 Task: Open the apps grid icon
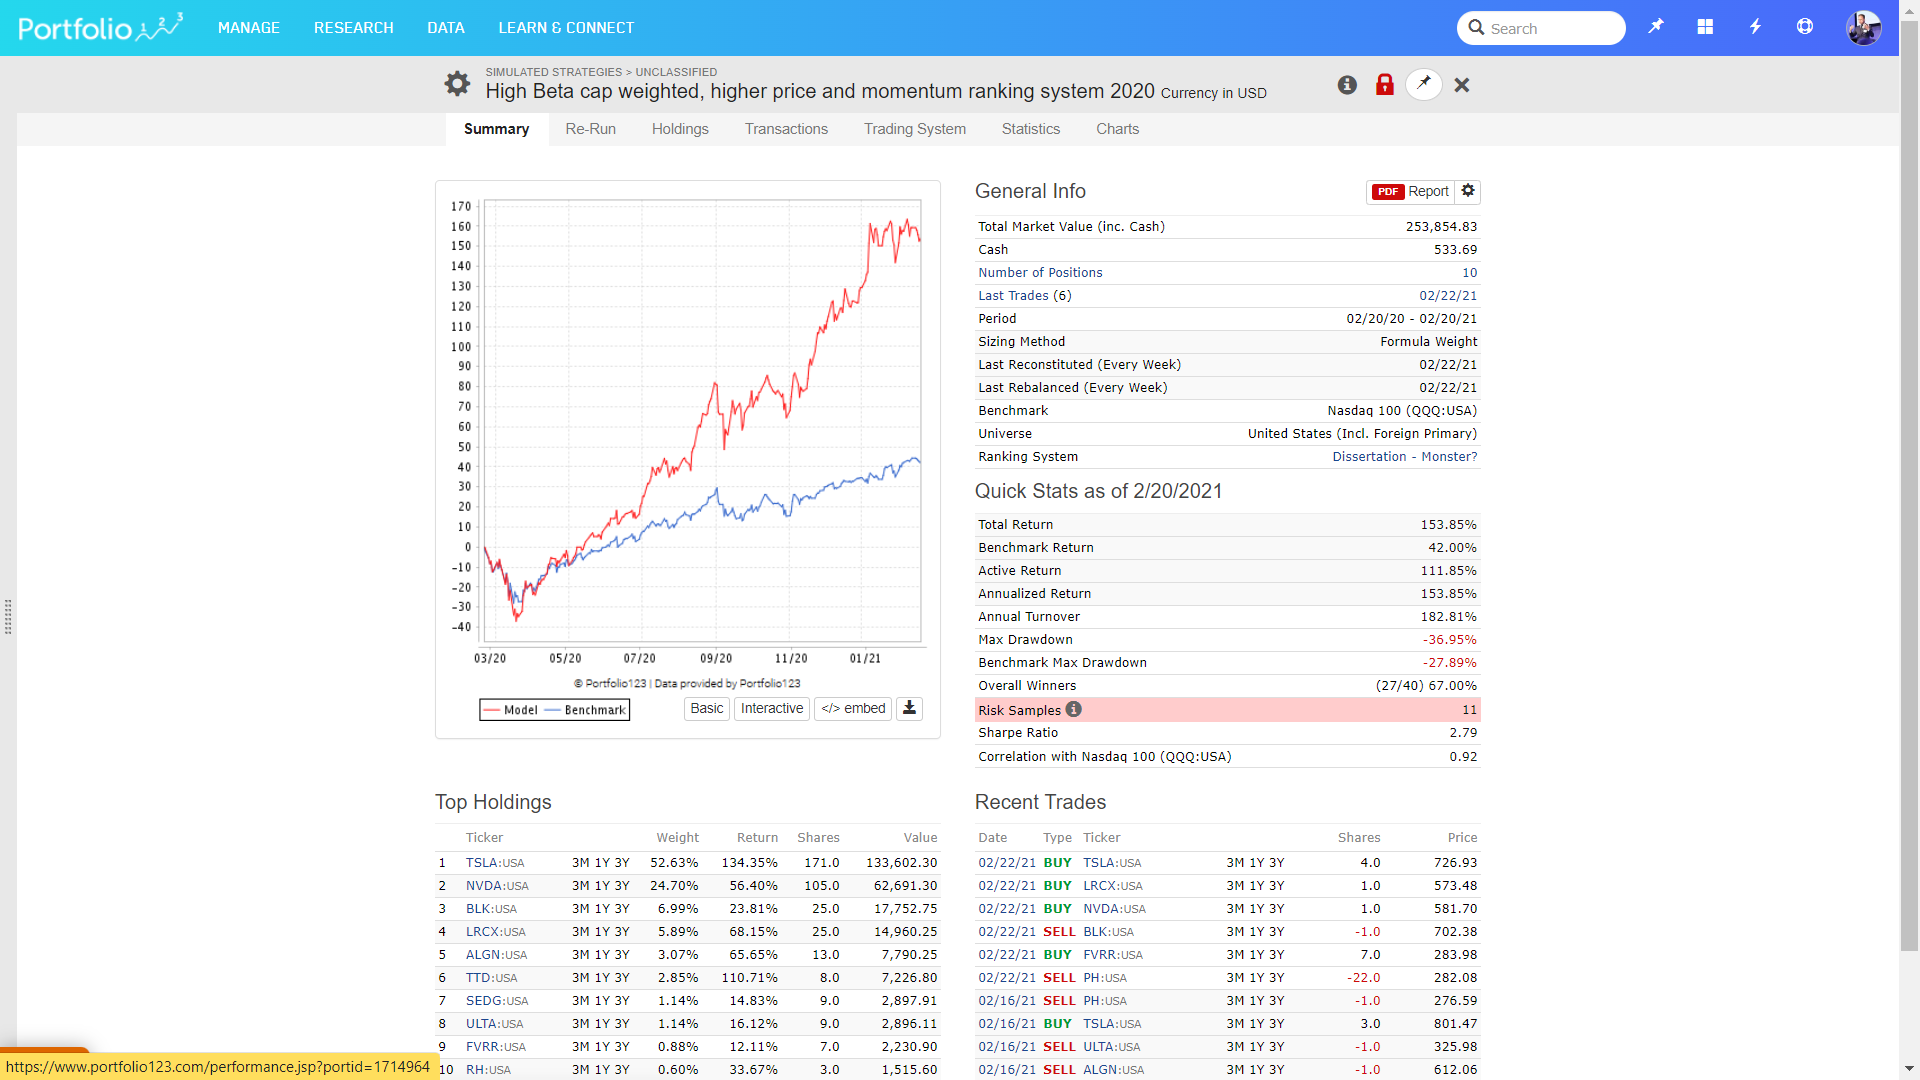coord(1706,27)
